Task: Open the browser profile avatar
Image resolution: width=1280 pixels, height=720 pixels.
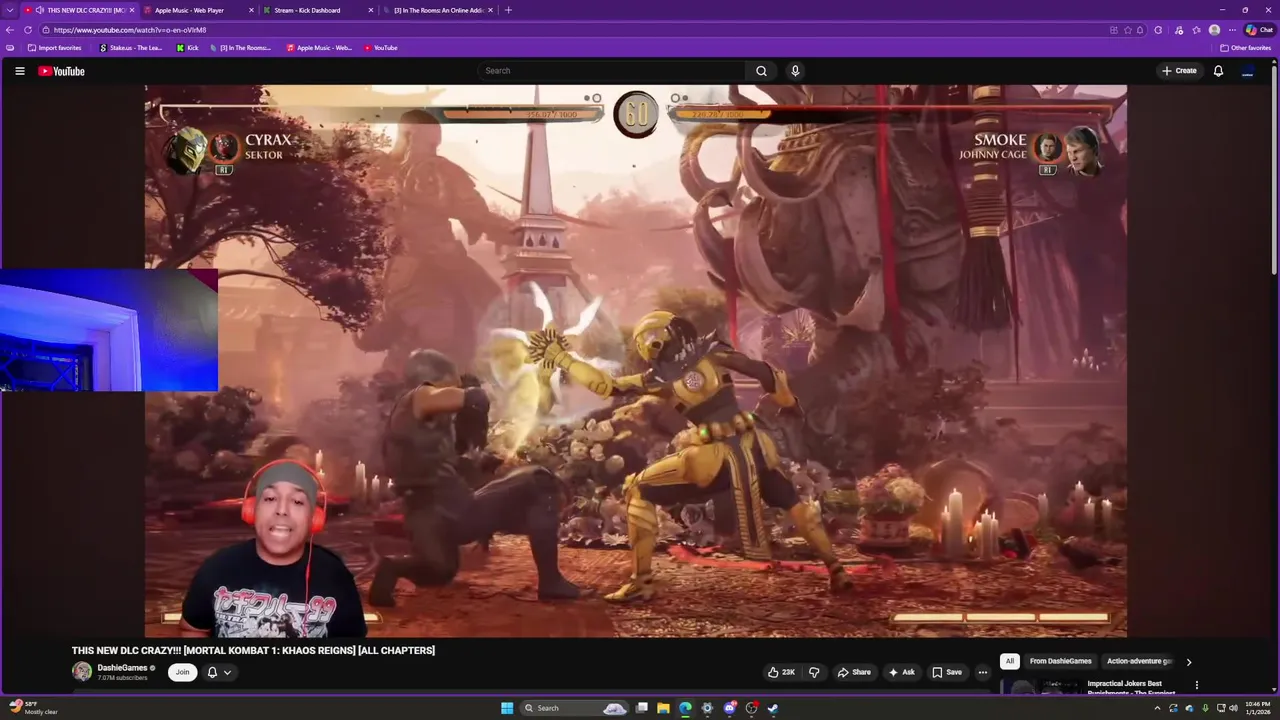Action: click(1214, 30)
